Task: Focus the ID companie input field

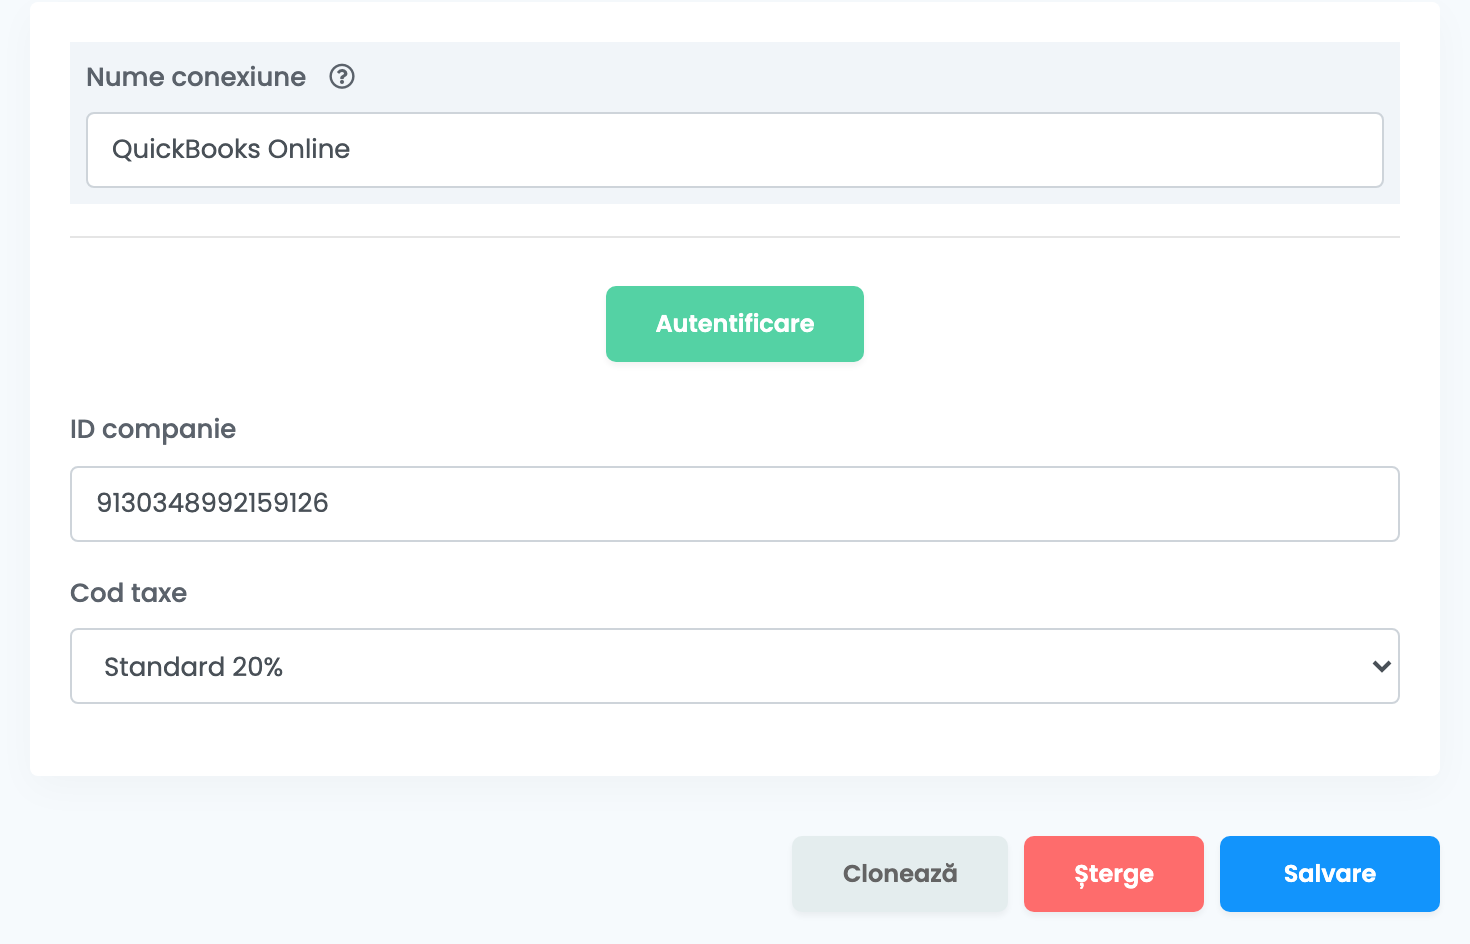Action: coord(735,504)
